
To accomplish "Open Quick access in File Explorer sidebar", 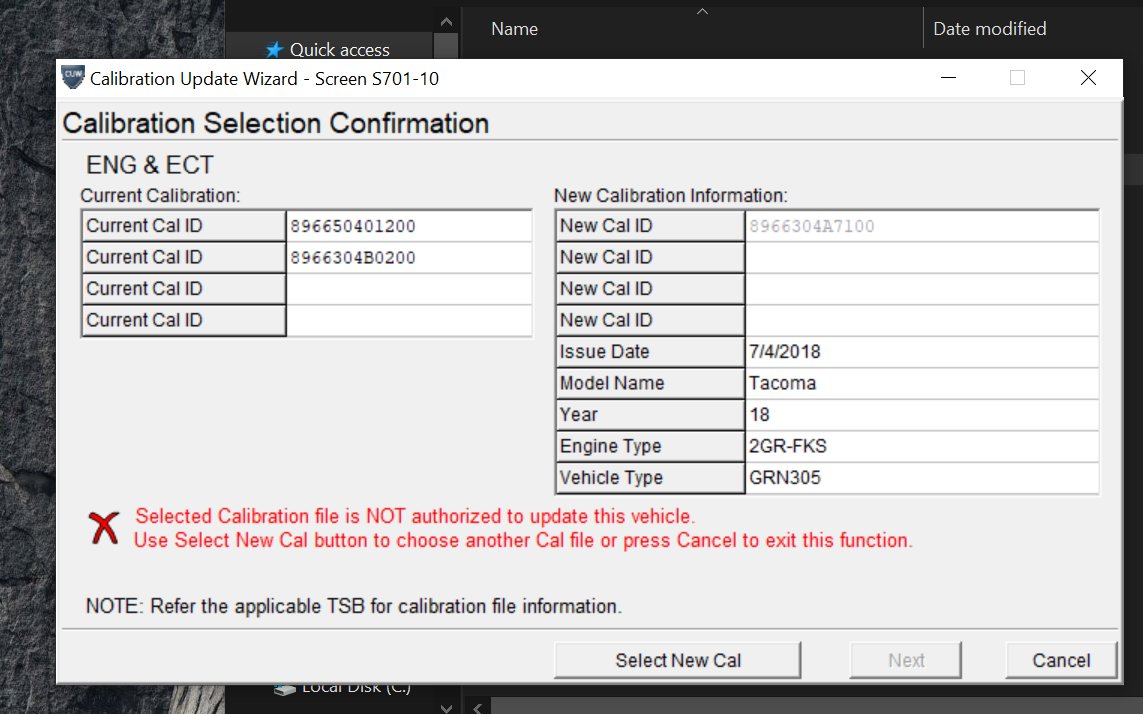I will coord(340,50).
